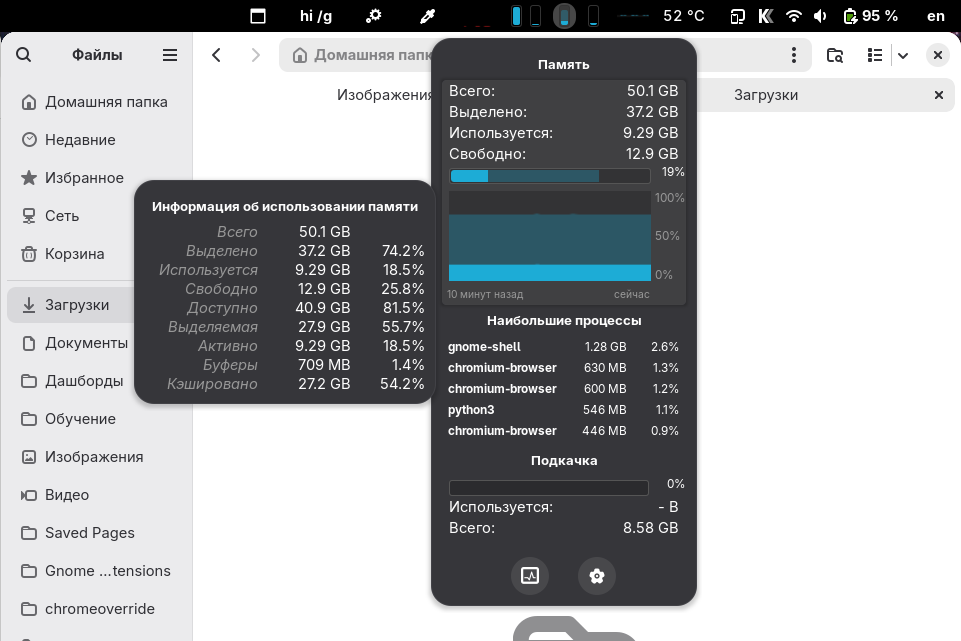Switch to the Изображения tab

385,95
